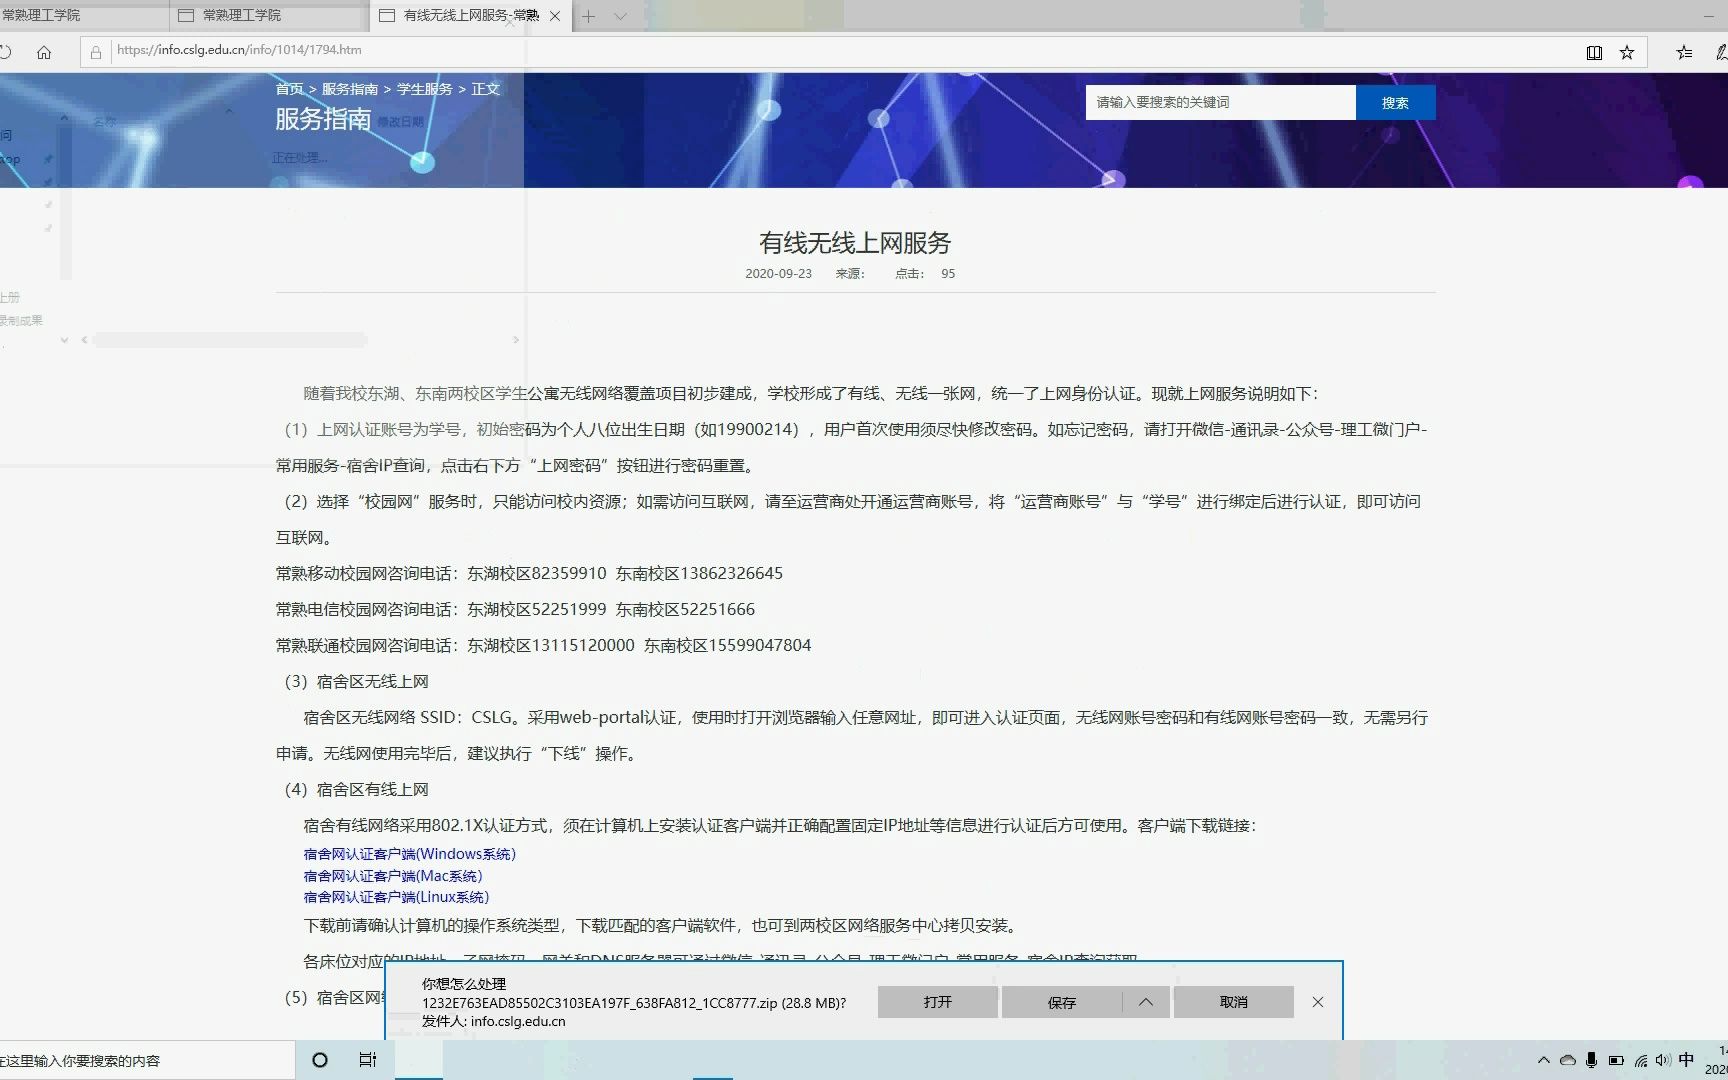This screenshot has height=1080, width=1728.
Task: Switch to second 常熟理工学院 tab
Action: pyautogui.click(x=269, y=16)
